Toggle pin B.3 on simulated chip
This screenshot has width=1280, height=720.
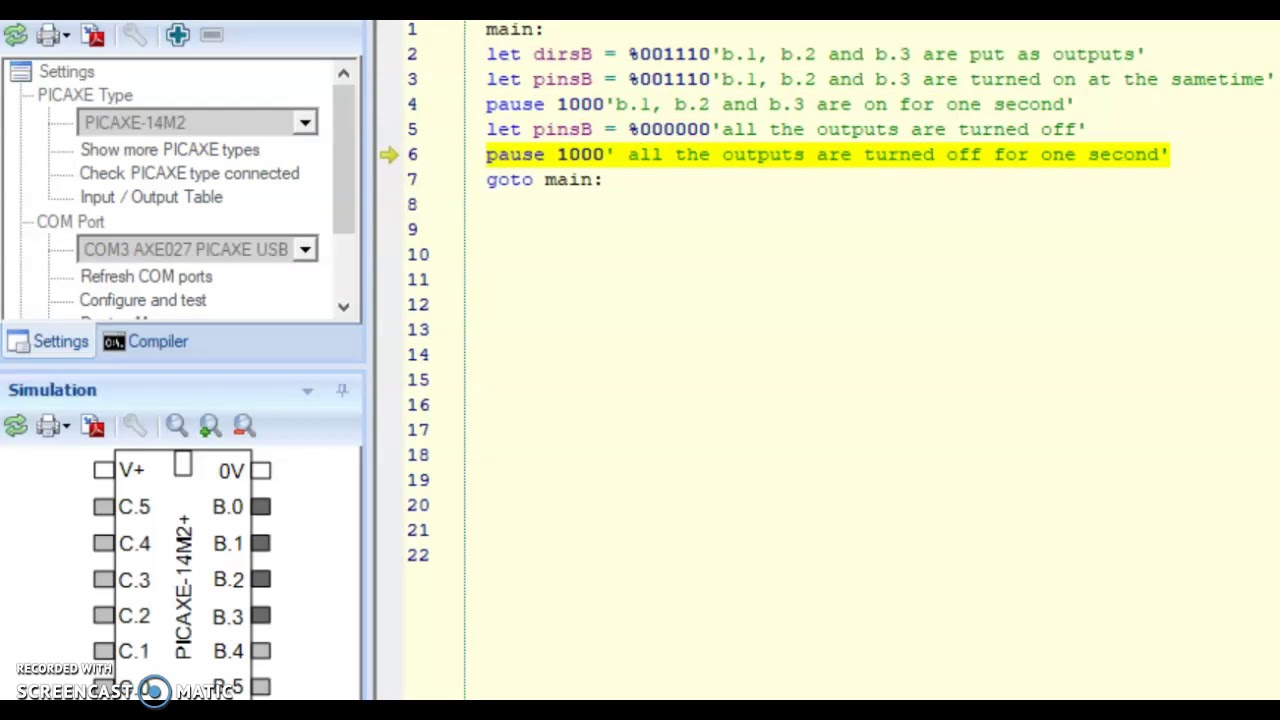[x=261, y=616]
